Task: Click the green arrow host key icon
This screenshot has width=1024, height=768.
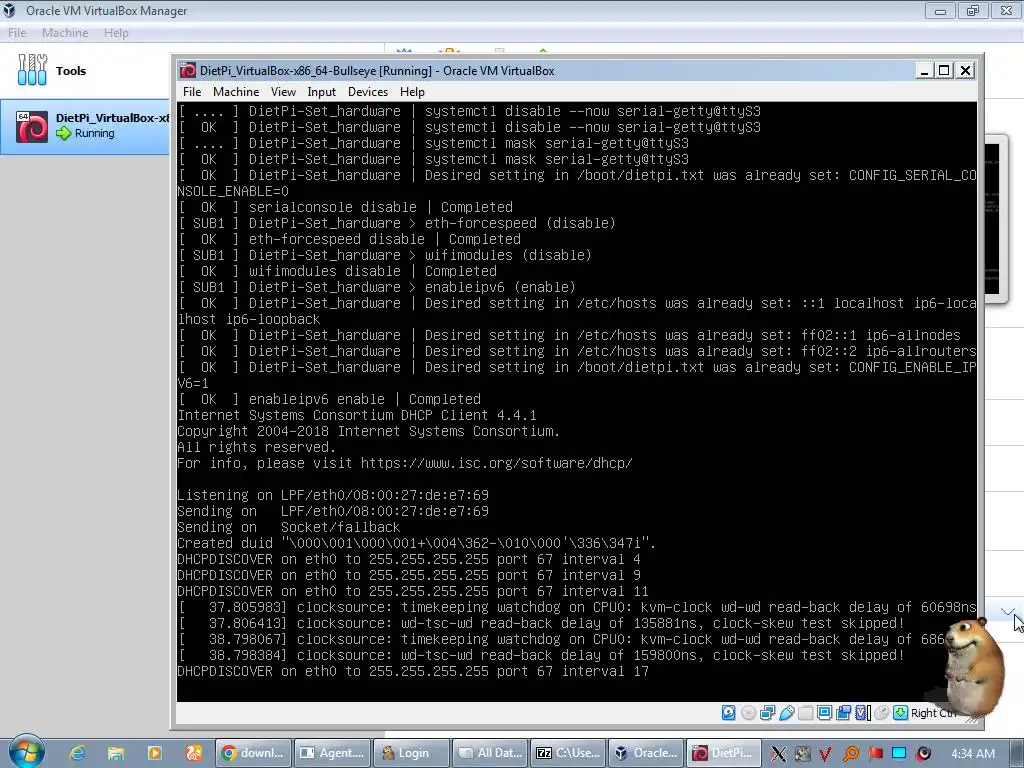Action: click(x=901, y=712)
